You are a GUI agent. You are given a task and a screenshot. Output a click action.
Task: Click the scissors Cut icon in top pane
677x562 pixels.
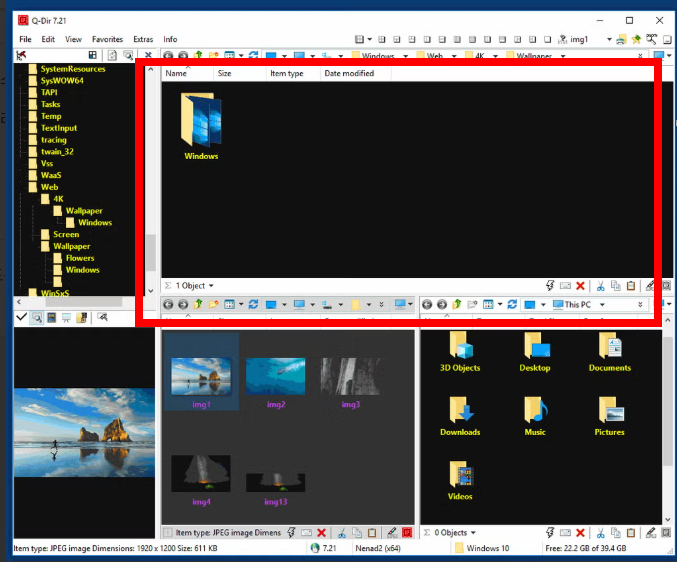600,286
